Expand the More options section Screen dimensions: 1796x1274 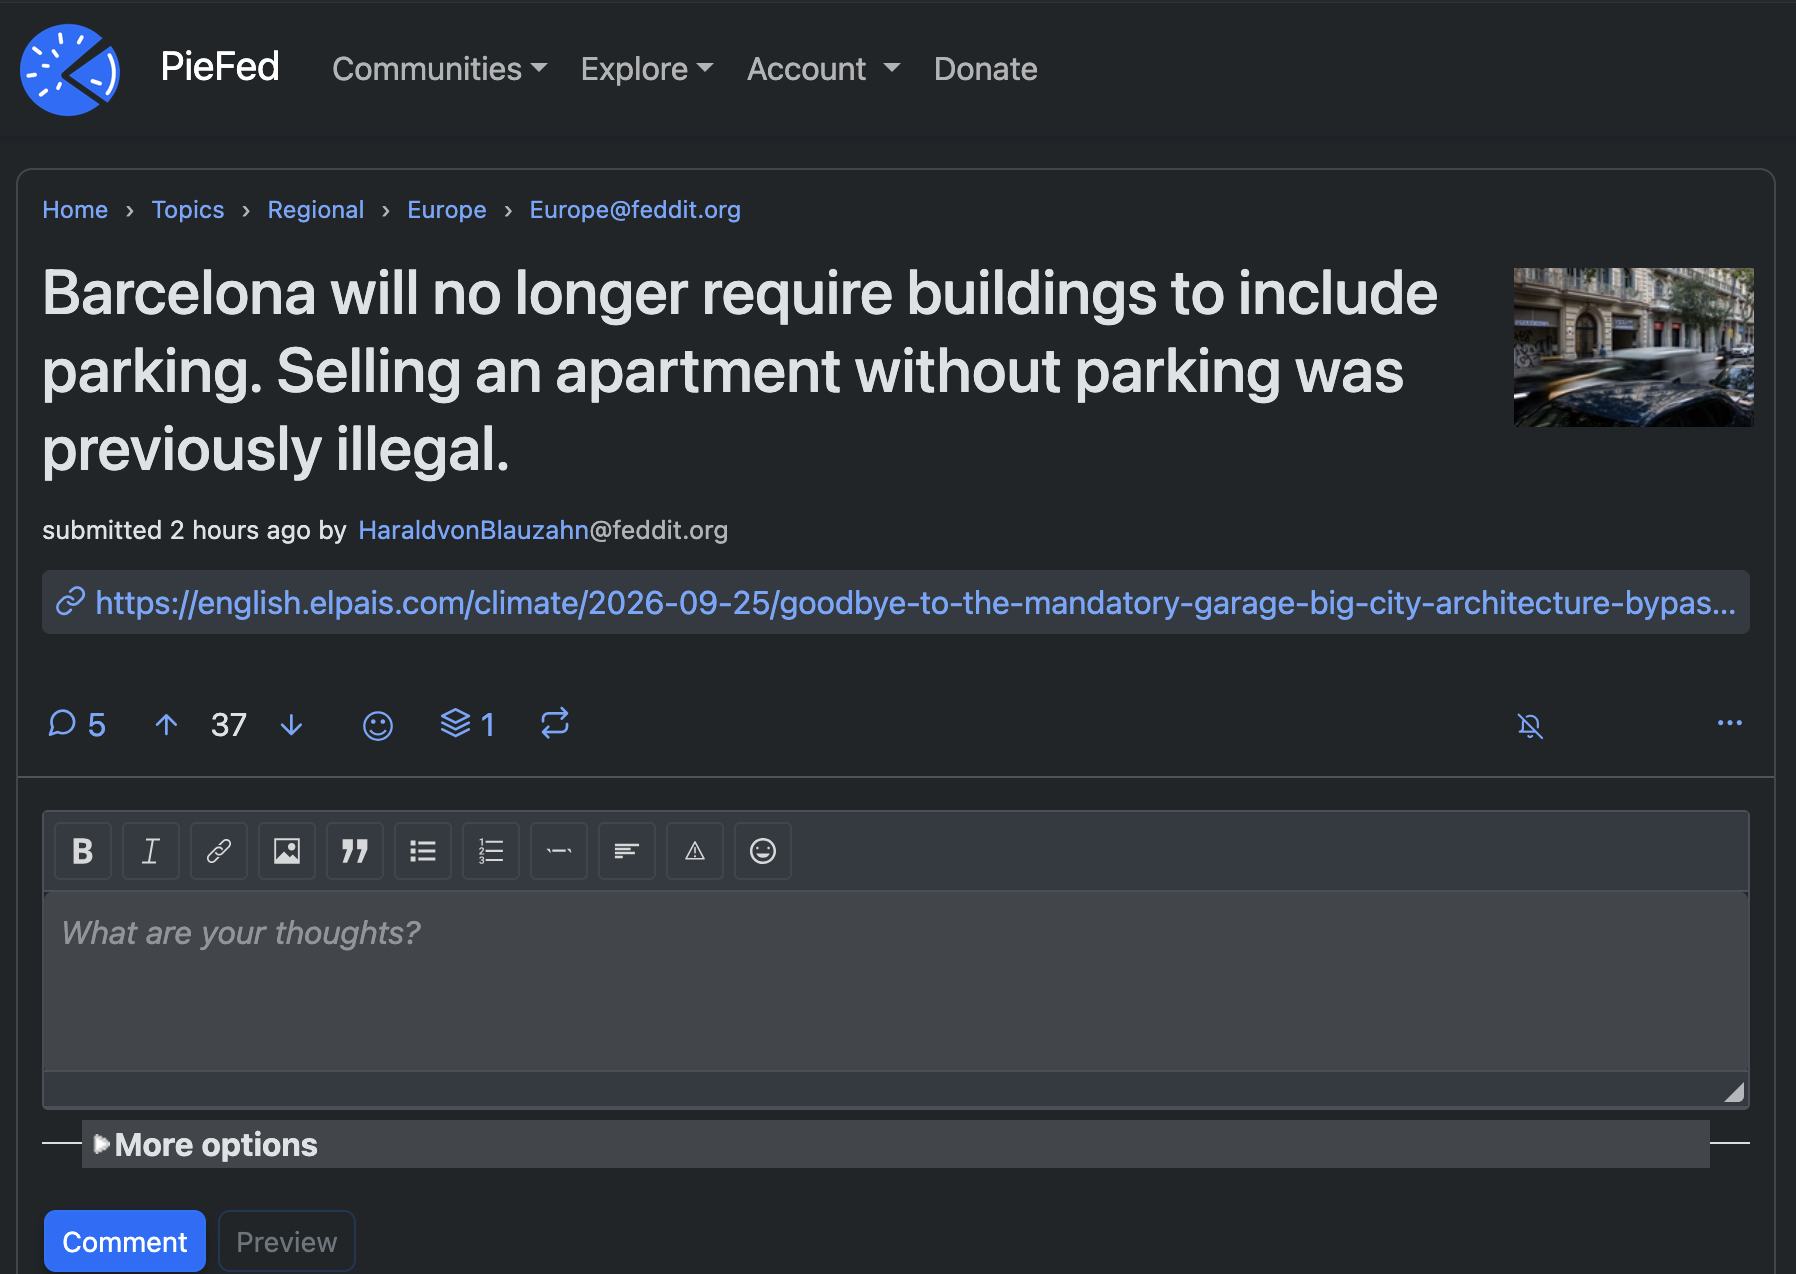click(x=896, y=1144)
